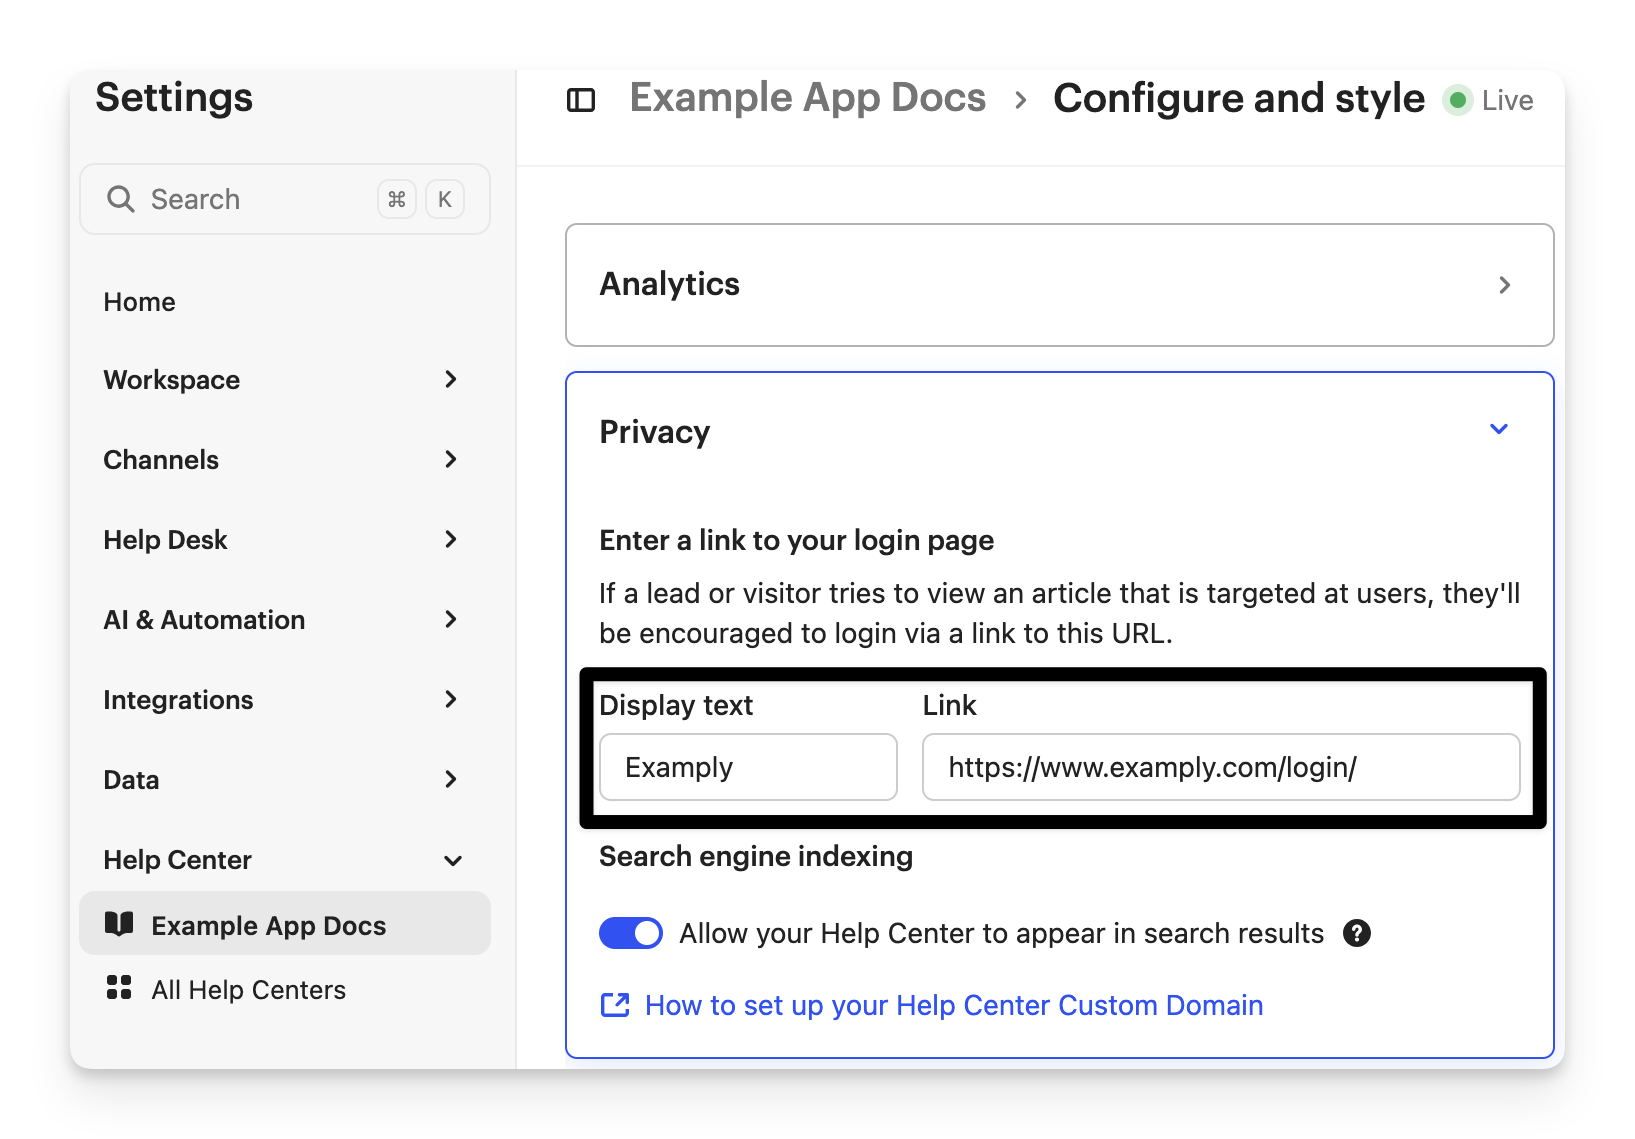This screenshot has height=1139, width=1635.
Task: Collapse the Privacy section chevron
Action: coord(1499,429)
